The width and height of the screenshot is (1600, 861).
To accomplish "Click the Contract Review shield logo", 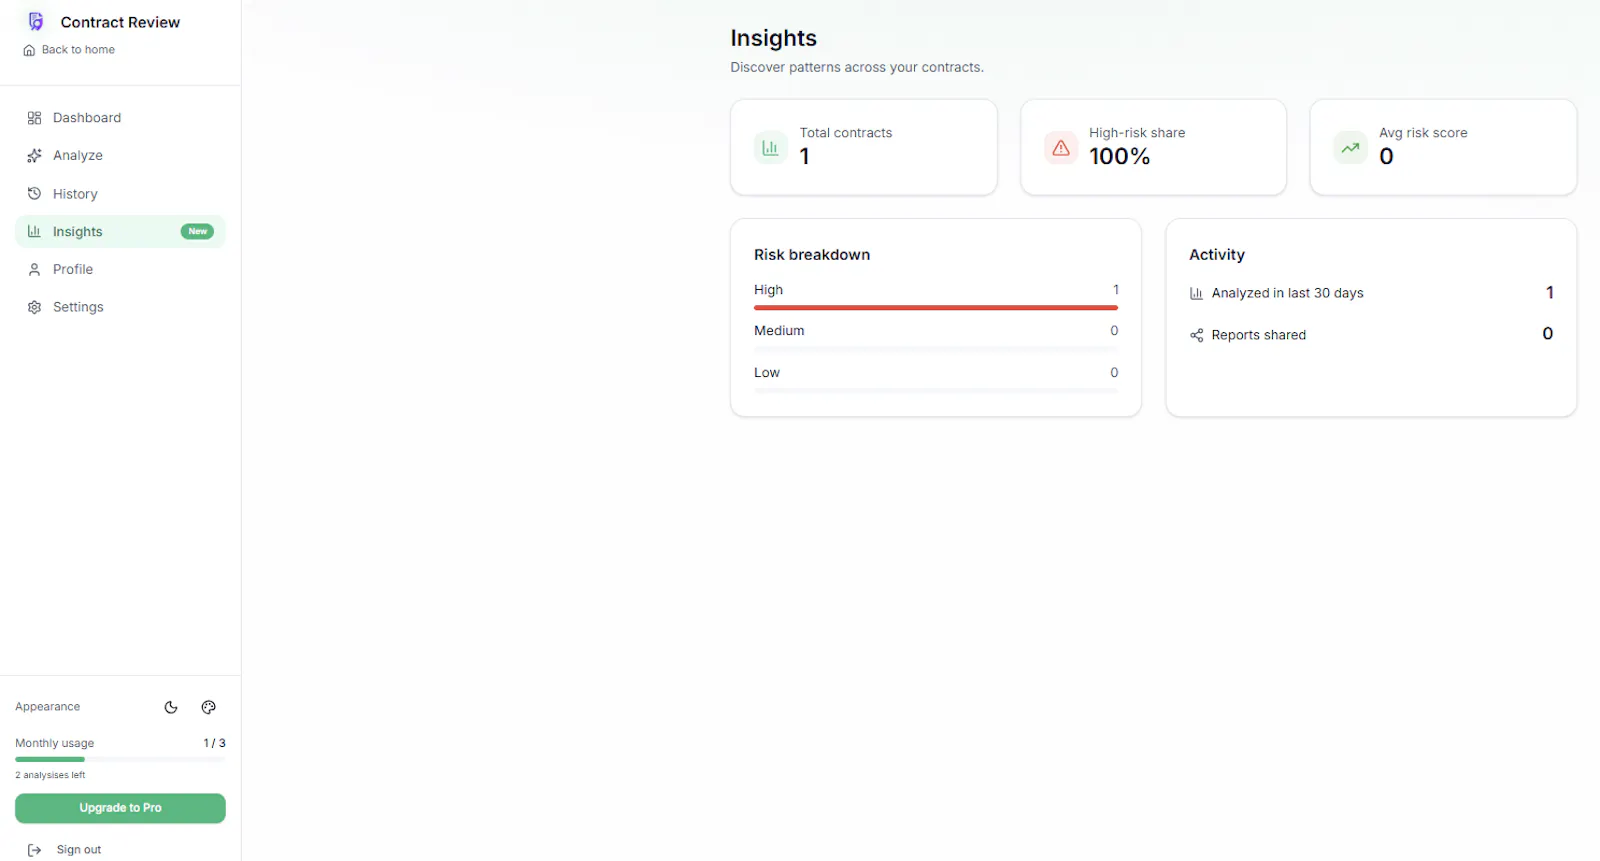I will (36, 22).
